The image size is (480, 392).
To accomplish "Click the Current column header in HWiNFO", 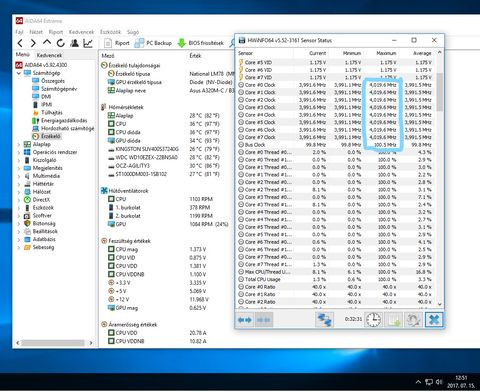I will pyautogui.click(x=317, y=53).
